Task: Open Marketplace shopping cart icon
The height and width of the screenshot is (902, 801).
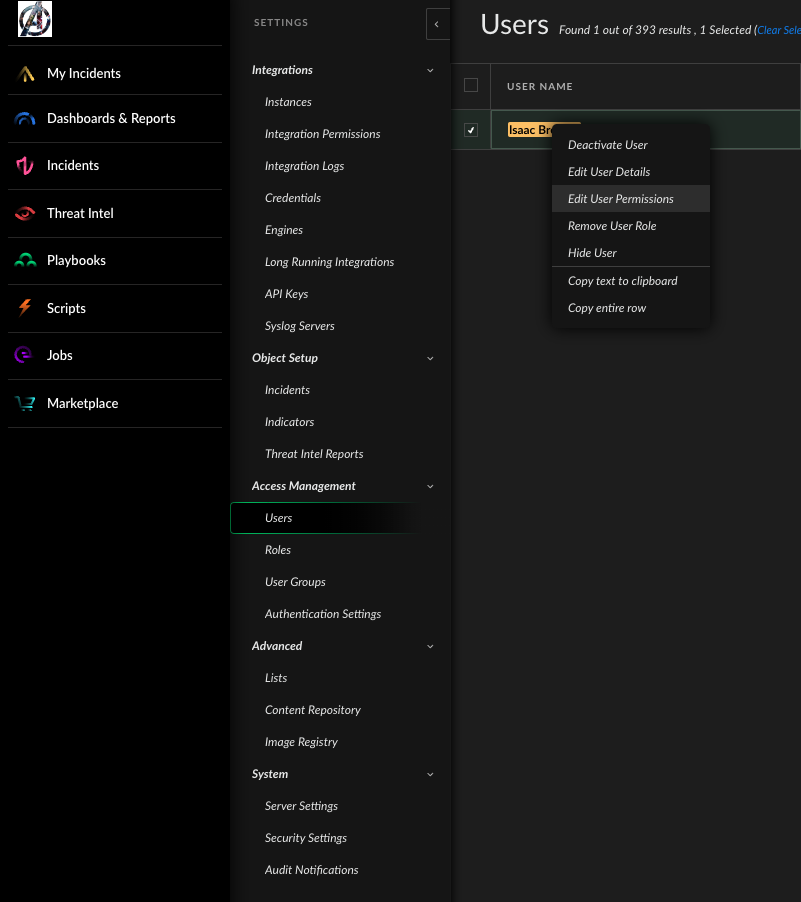Action: coord(25,403)
